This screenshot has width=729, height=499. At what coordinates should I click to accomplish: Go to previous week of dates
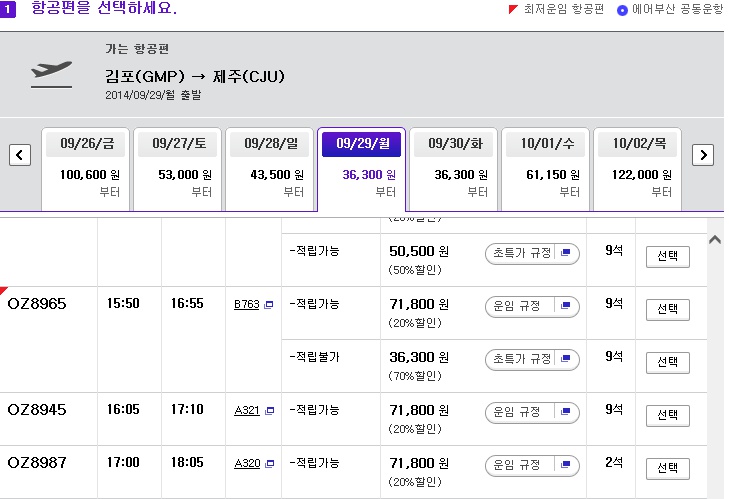[20, 155]
